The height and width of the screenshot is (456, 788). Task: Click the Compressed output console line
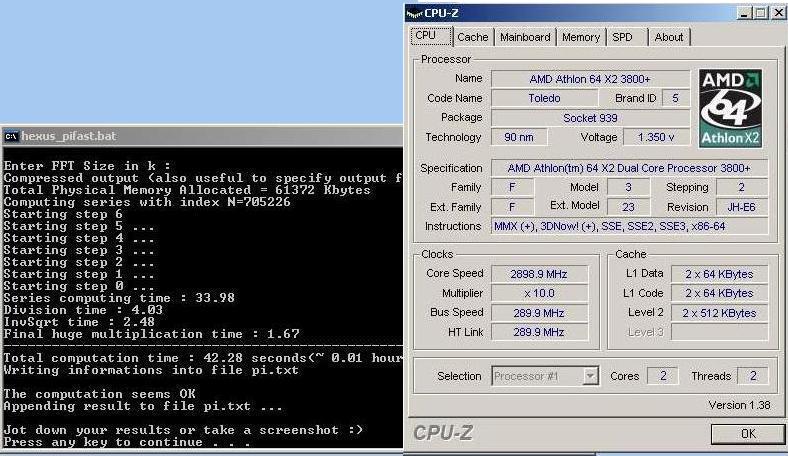click(203, 178)
